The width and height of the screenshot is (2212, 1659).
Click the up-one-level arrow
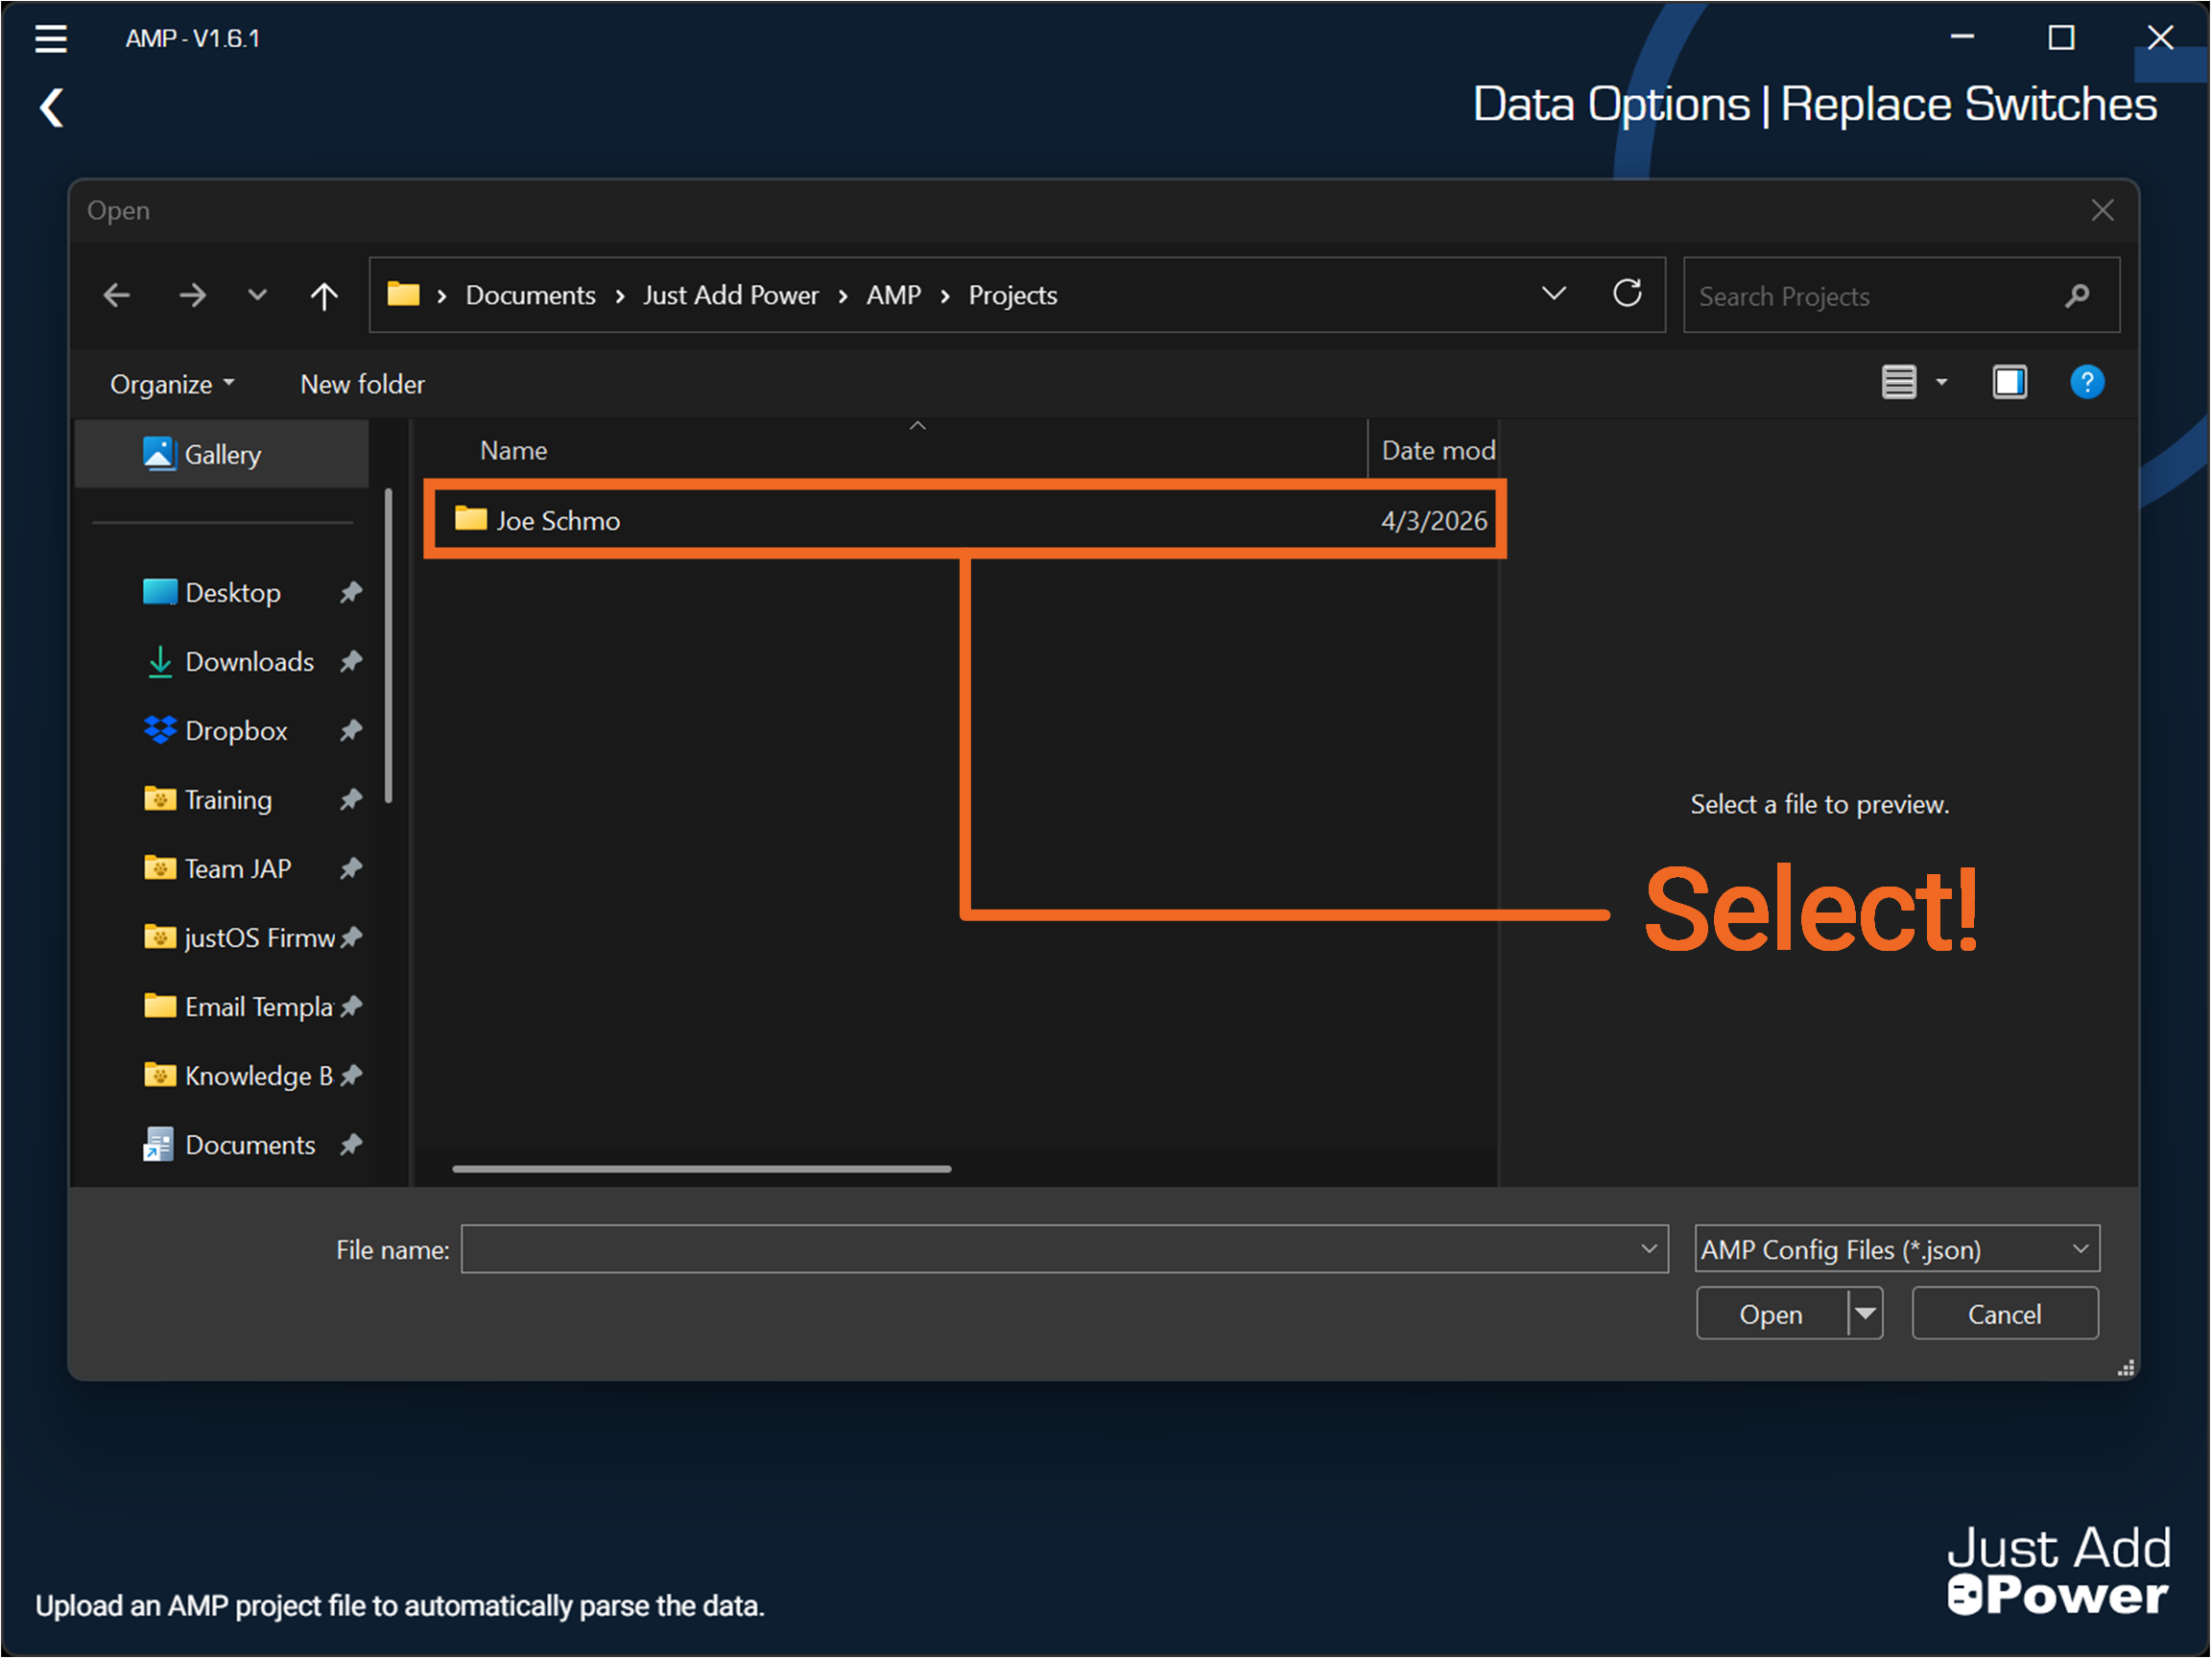324,296
